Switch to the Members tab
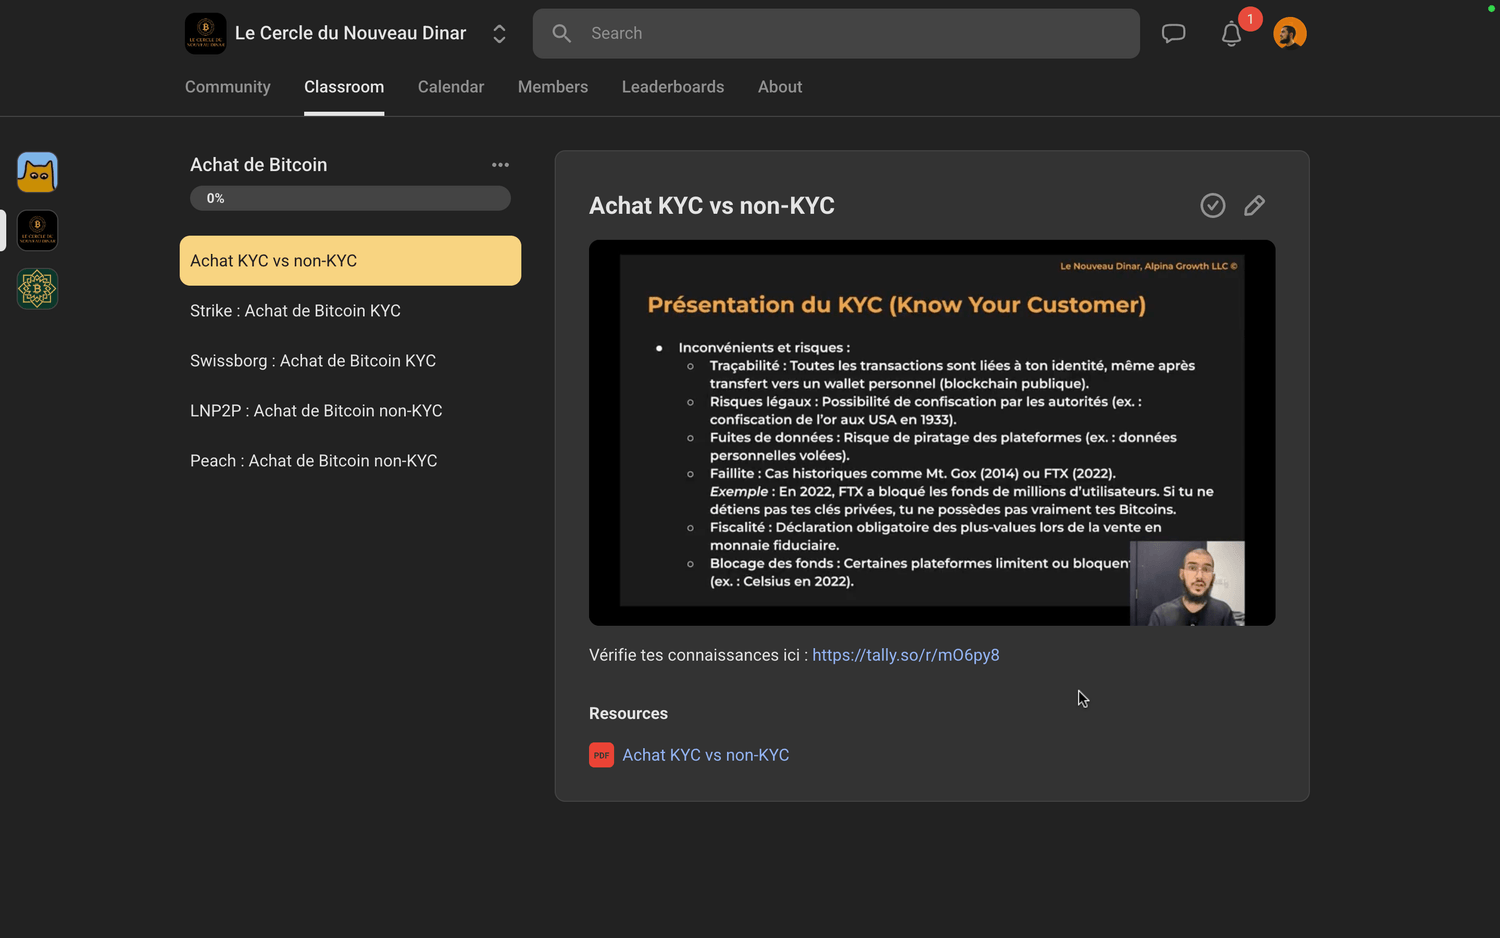The width and height of the screenshot is (1500, 938). point(553,87)
